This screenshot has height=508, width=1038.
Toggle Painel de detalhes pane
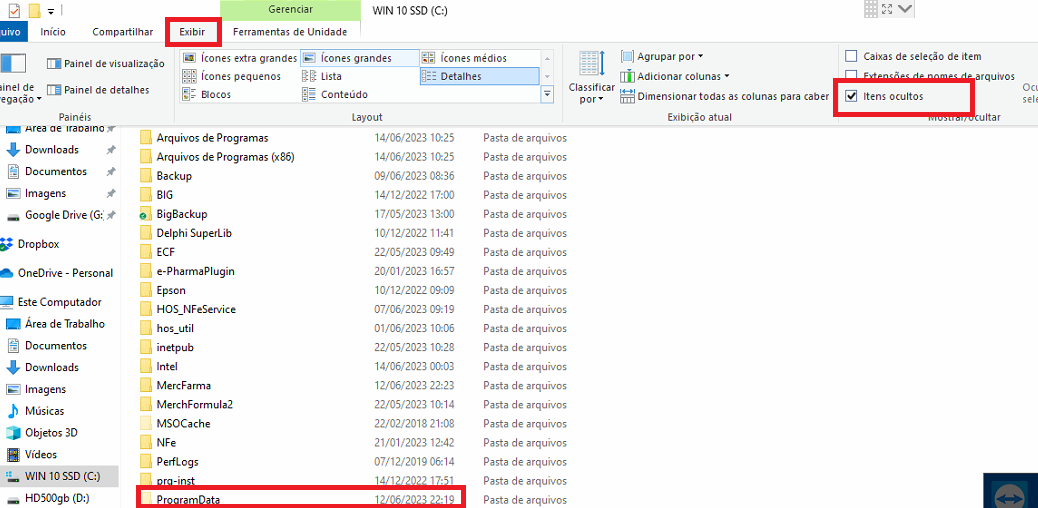click(x=54, y=90)
